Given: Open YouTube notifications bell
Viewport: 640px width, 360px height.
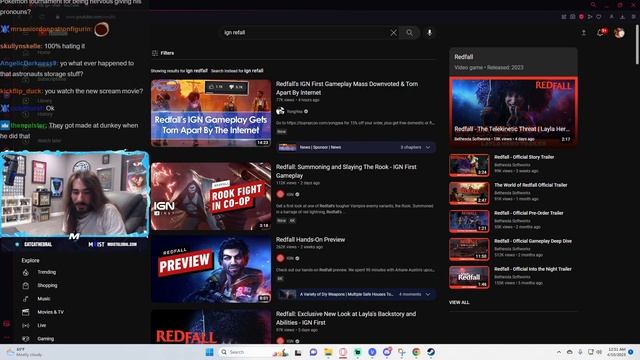Looking at the screenshot, I should (600, 33).
